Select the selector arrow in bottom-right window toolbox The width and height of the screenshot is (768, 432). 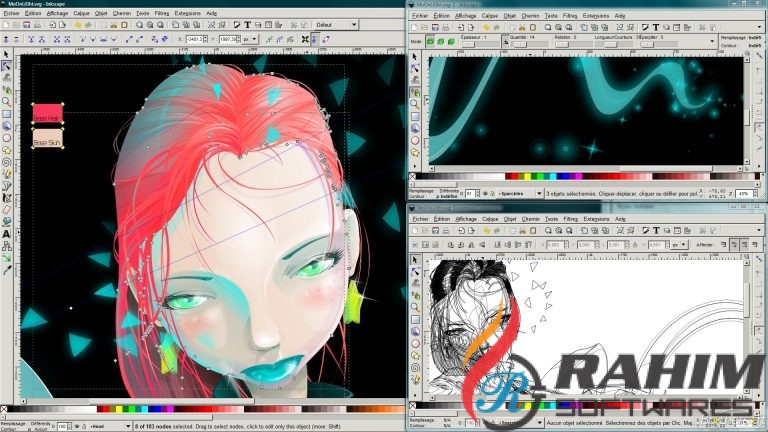pos(415,260)
